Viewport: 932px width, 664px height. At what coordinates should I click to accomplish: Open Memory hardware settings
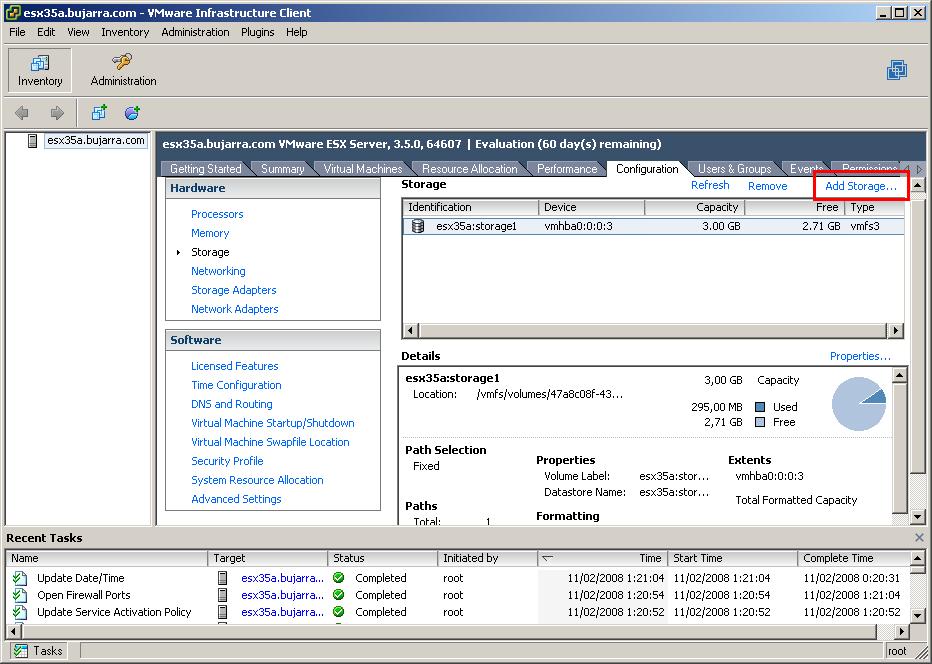(210, 233)
